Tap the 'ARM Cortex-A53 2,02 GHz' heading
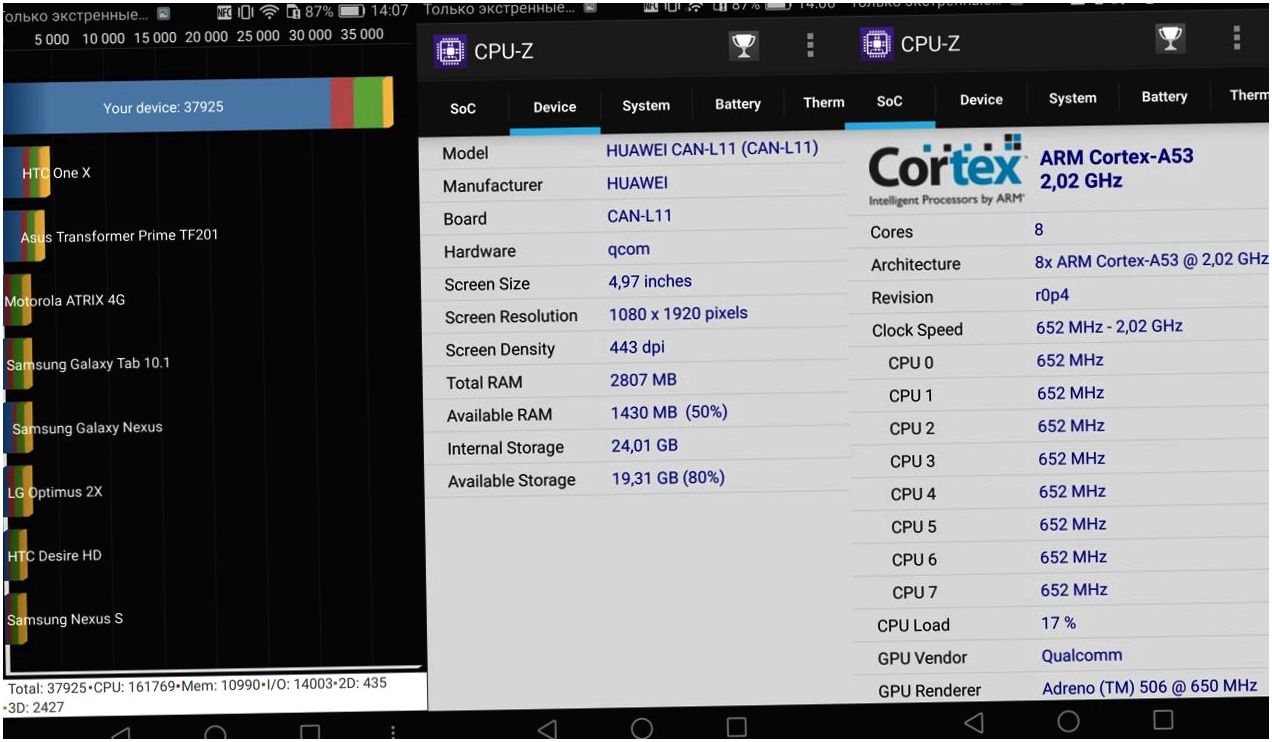Image resolution: width=1272 pixels, height=742 pixels. (x=1116, y=168)
